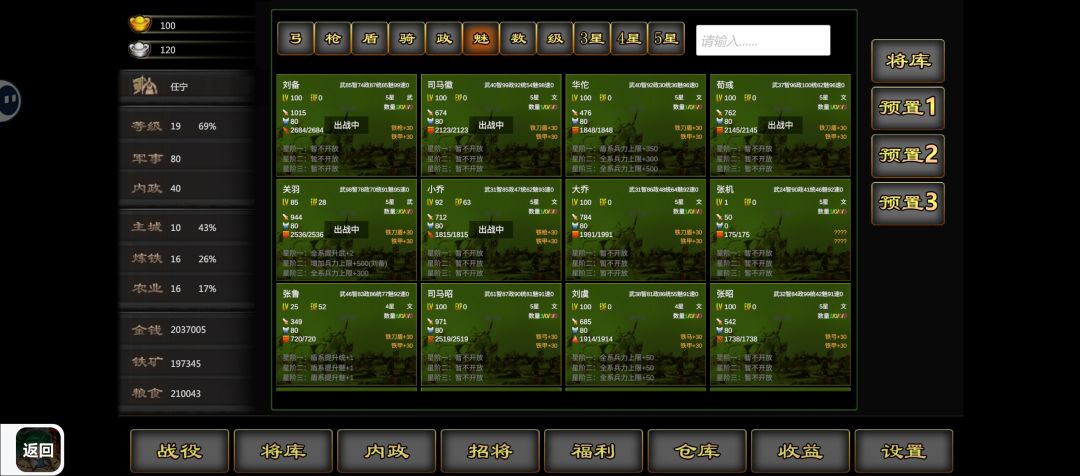Click the 设置 settings button
Viewport: 1080px width, 476px height.
pos(904,451)
